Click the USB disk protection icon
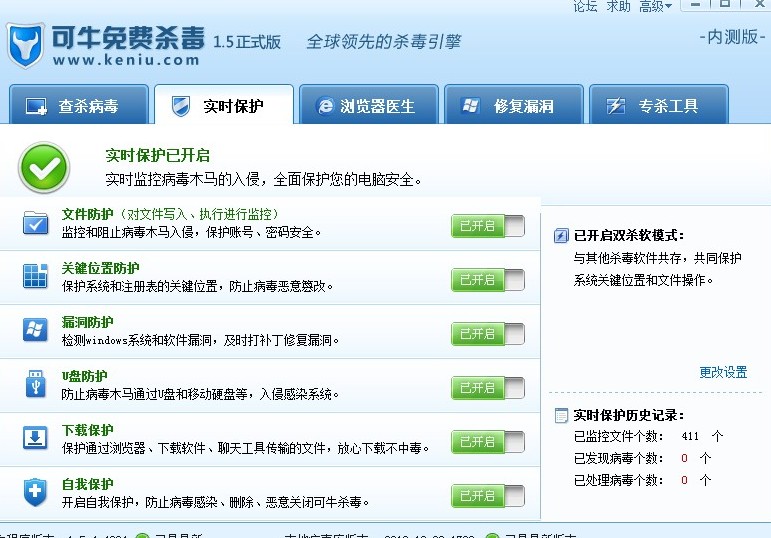 click(36, 383)
